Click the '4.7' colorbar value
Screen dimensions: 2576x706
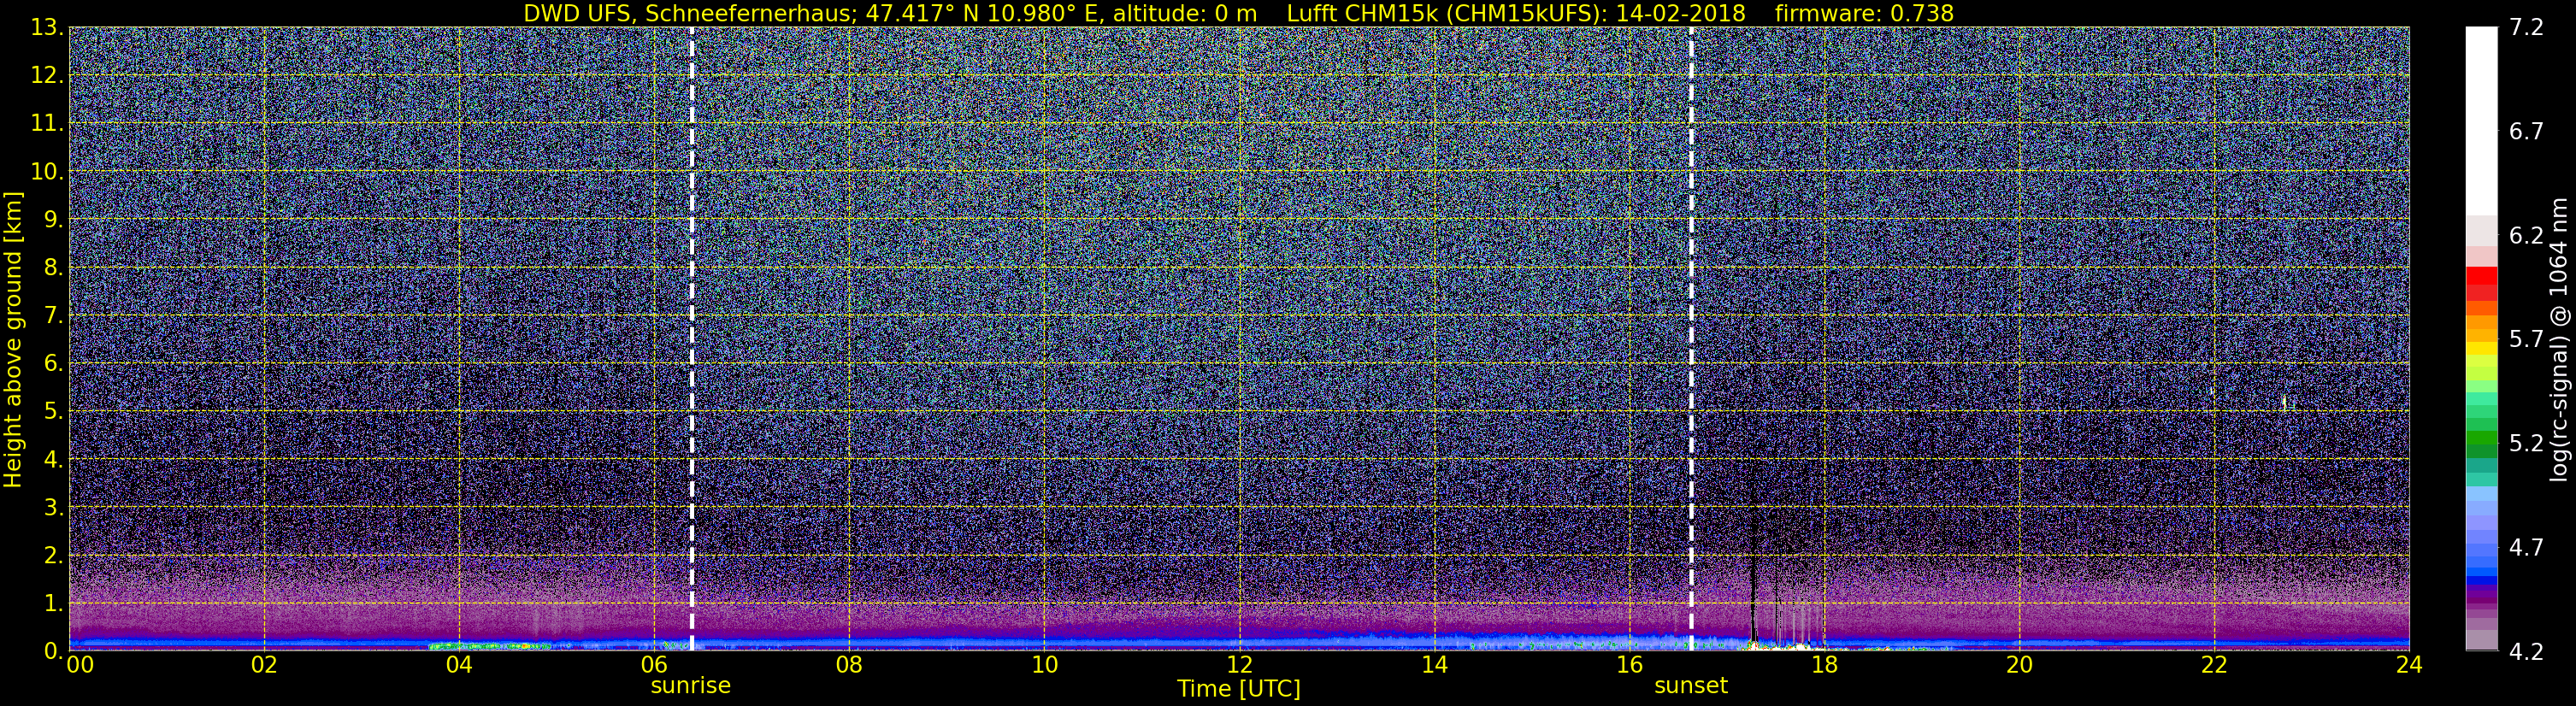tap(2526, 548)
